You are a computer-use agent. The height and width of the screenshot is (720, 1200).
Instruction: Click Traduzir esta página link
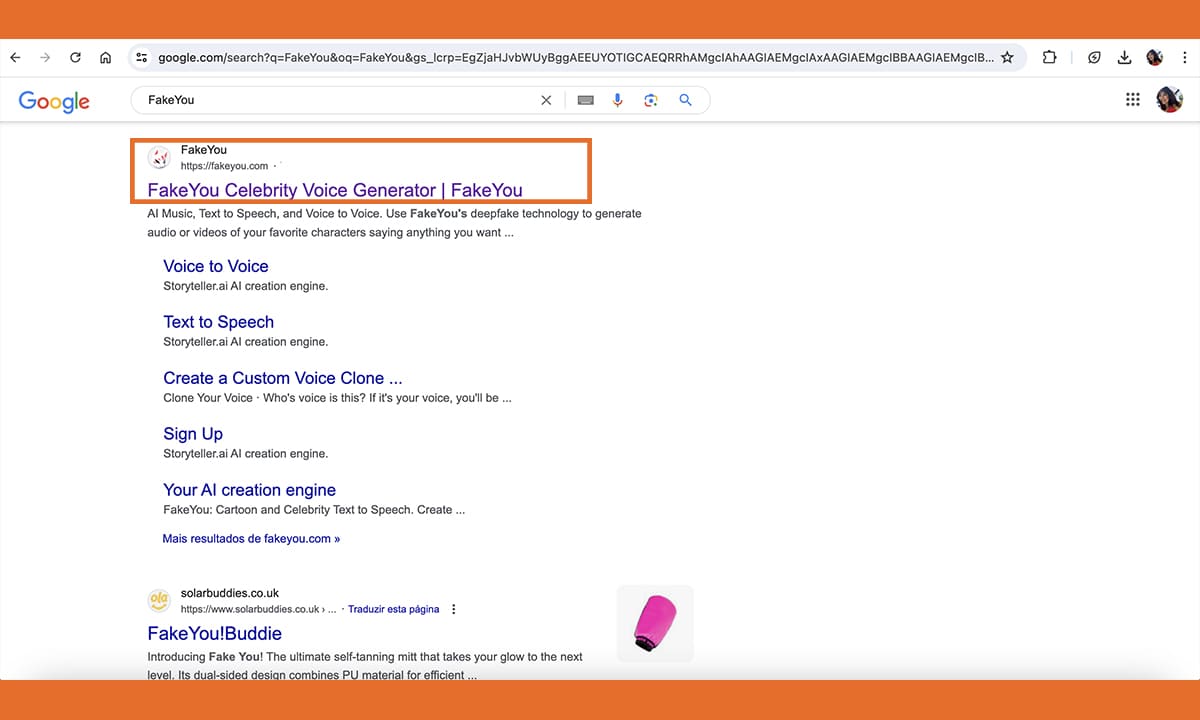[394, 609]
